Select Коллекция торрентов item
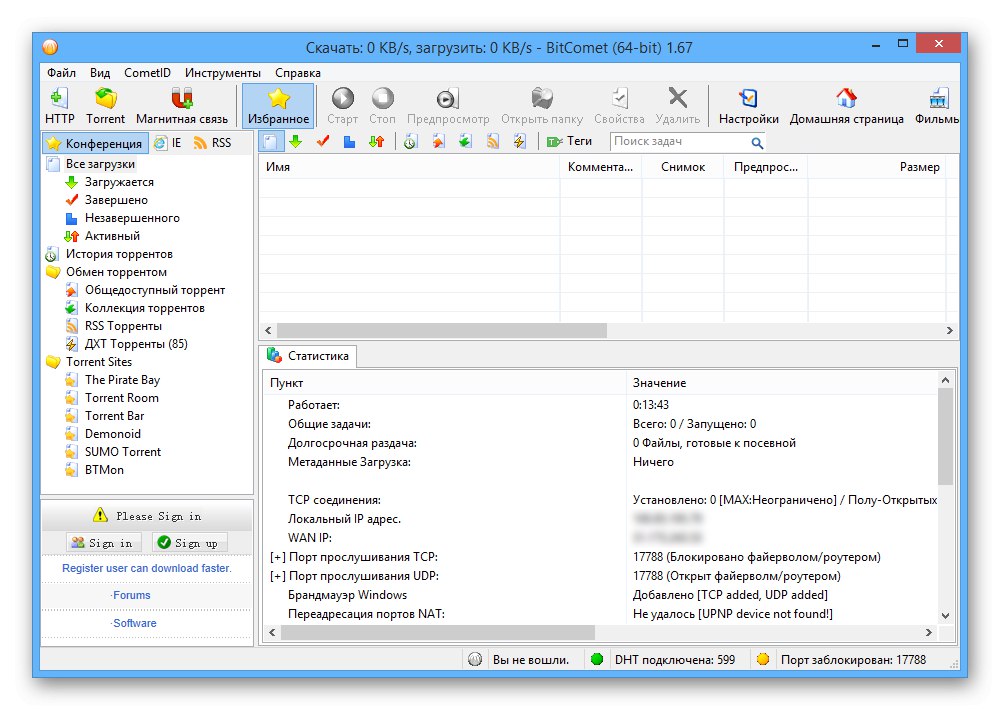The image size is (1000, 710). point(145,308)
